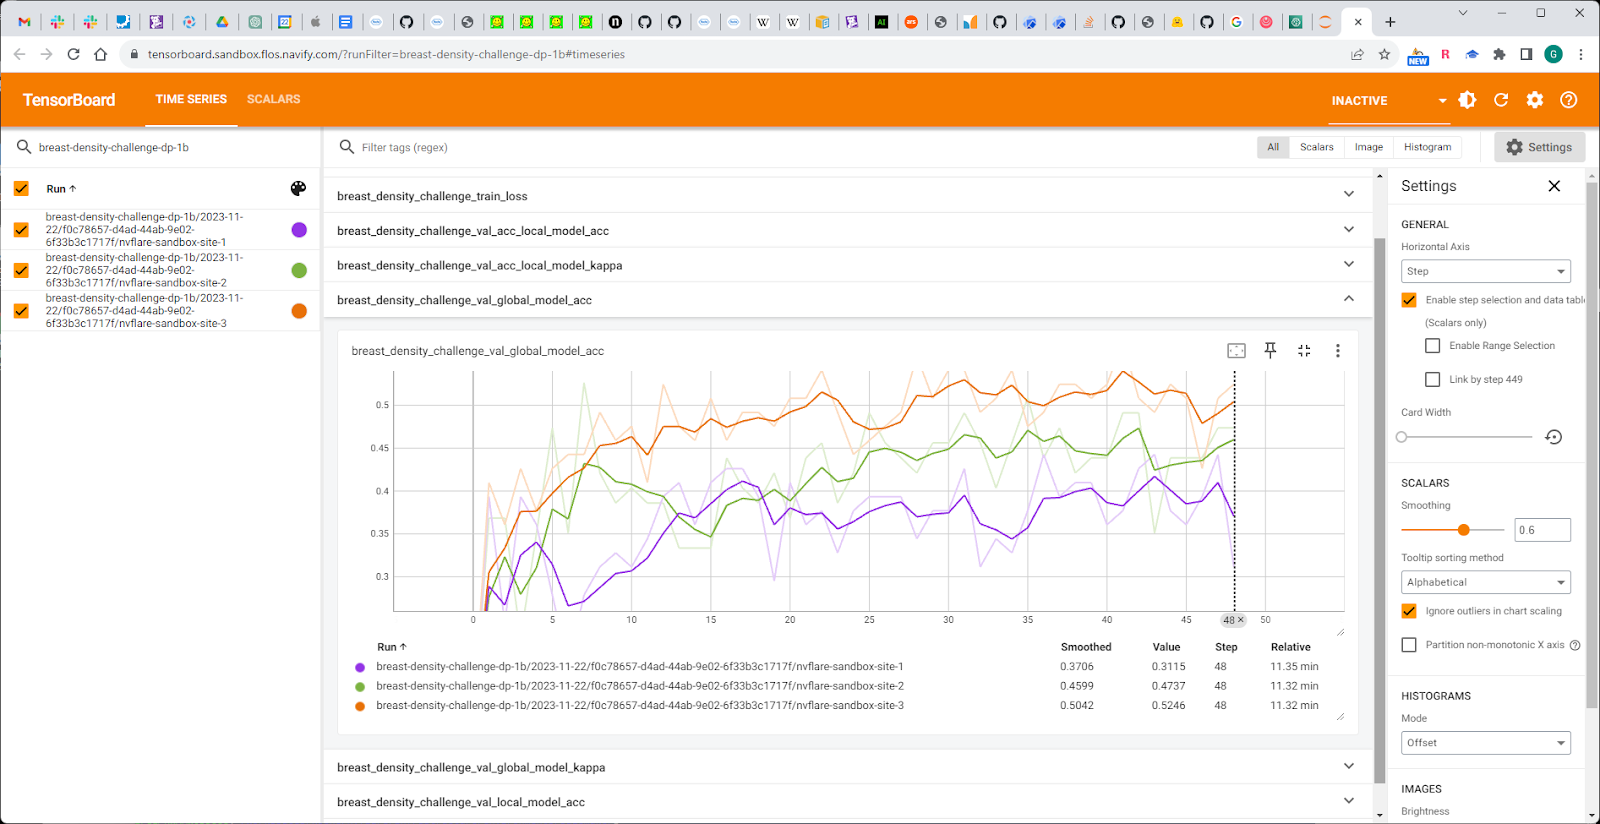Click the run color palette icon
Viewport: 1600px width, 824px height.
point(298,189)
